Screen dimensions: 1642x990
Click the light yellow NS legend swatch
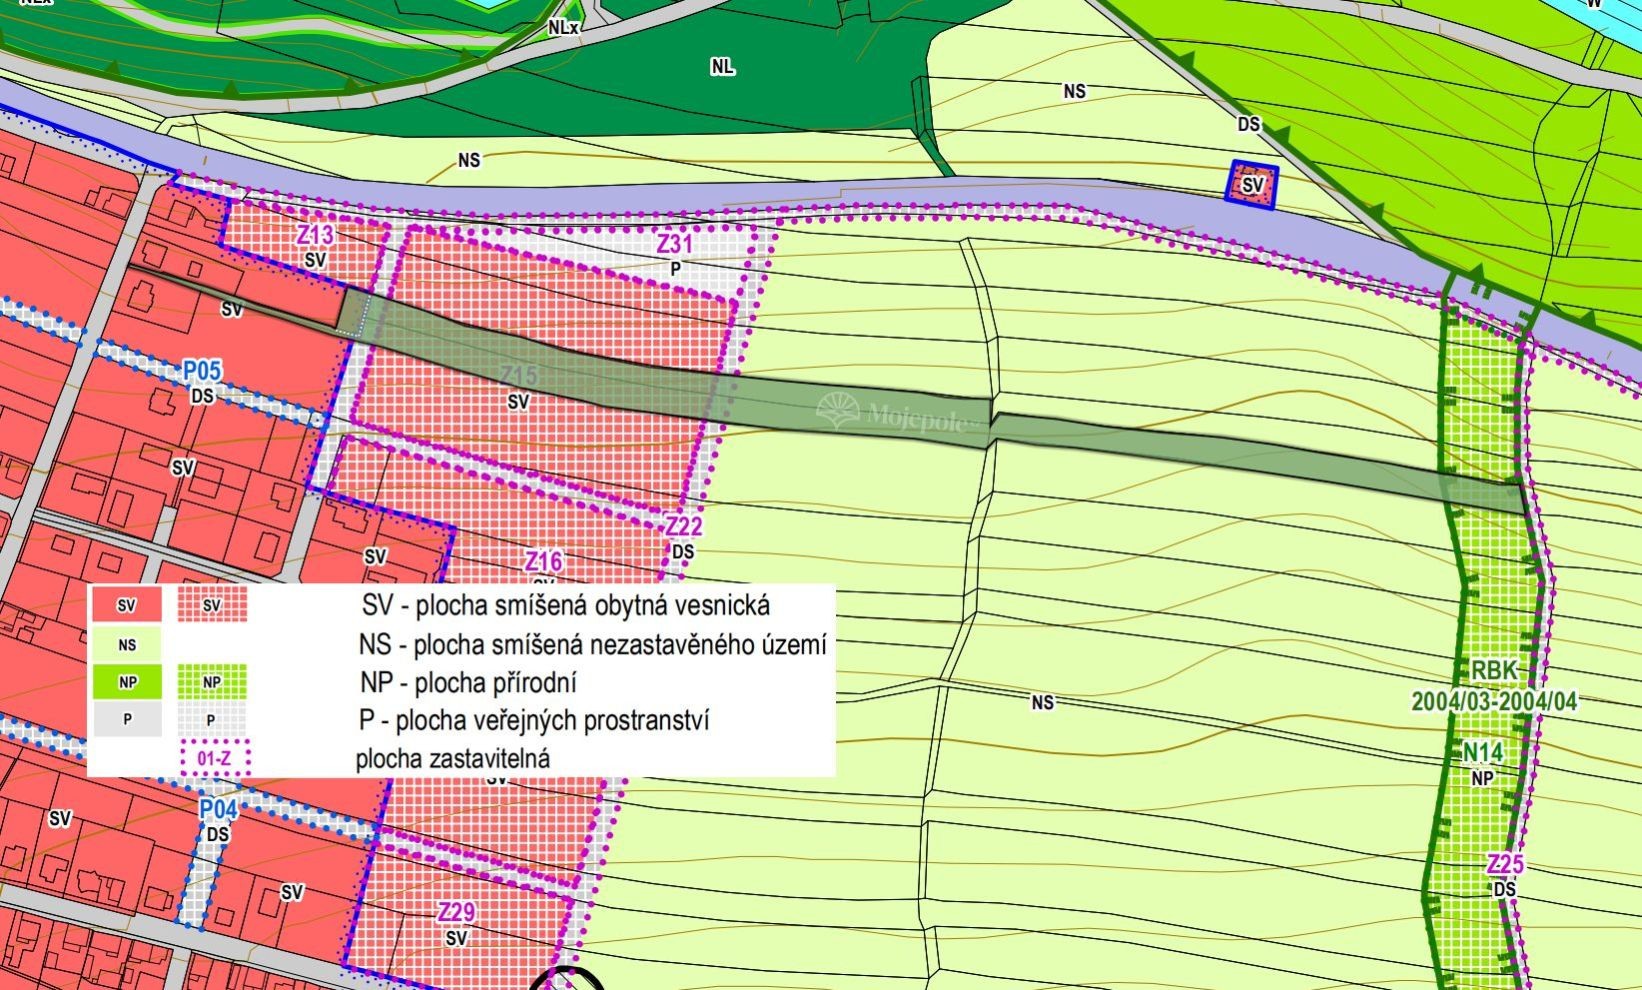point(127,644)
